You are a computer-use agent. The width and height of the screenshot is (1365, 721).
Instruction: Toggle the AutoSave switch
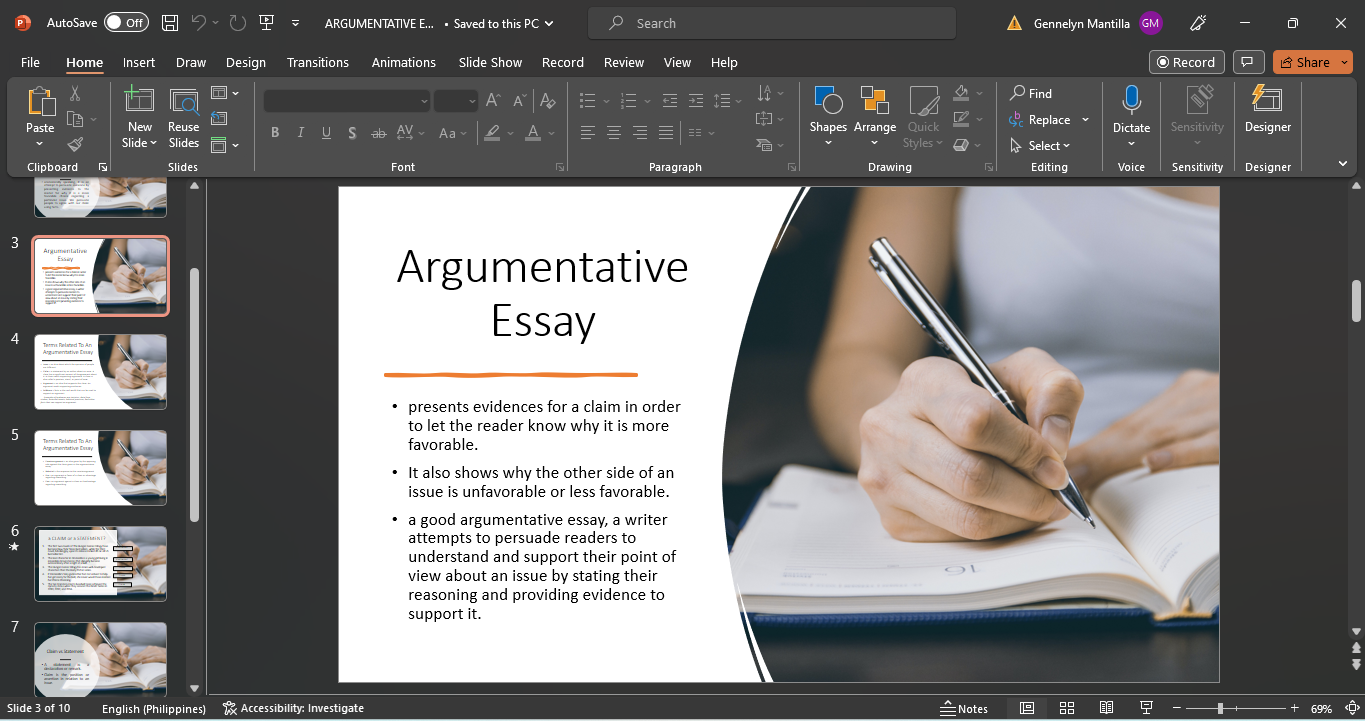126,23
